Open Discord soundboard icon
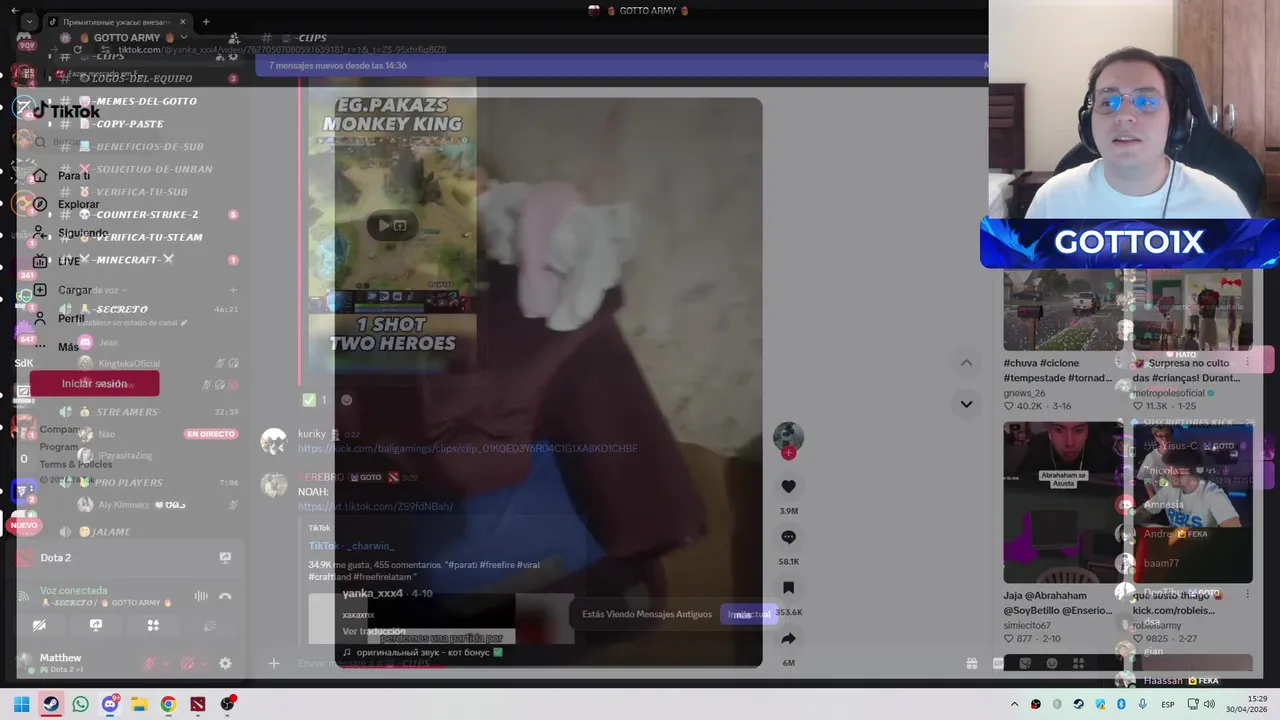This screenshot has width=1280, height=720. coord(210,625)
